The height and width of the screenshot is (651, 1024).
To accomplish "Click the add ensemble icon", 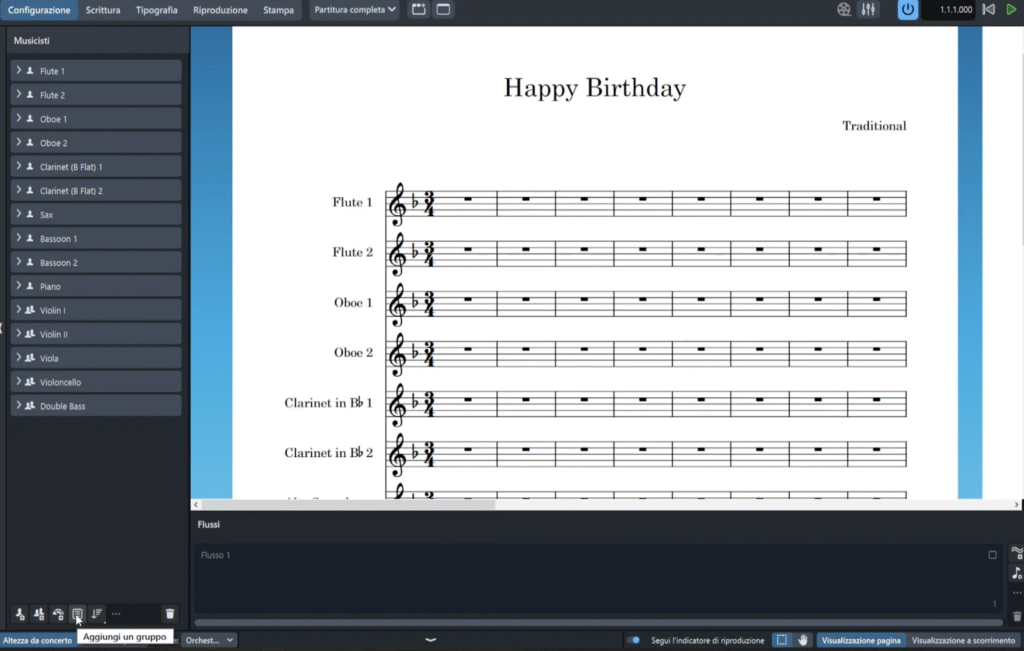I will pos(58,614).
